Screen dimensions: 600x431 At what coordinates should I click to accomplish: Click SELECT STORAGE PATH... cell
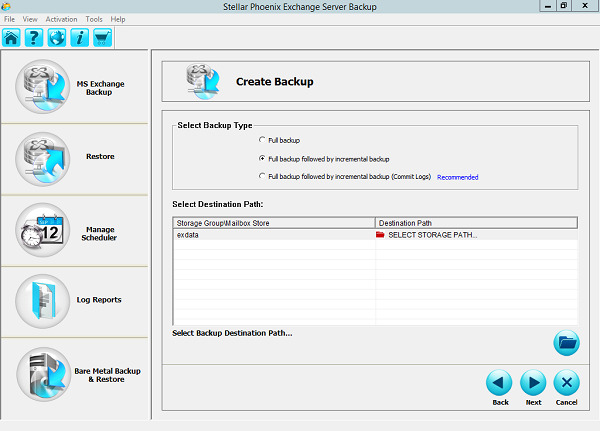(476, 235)
